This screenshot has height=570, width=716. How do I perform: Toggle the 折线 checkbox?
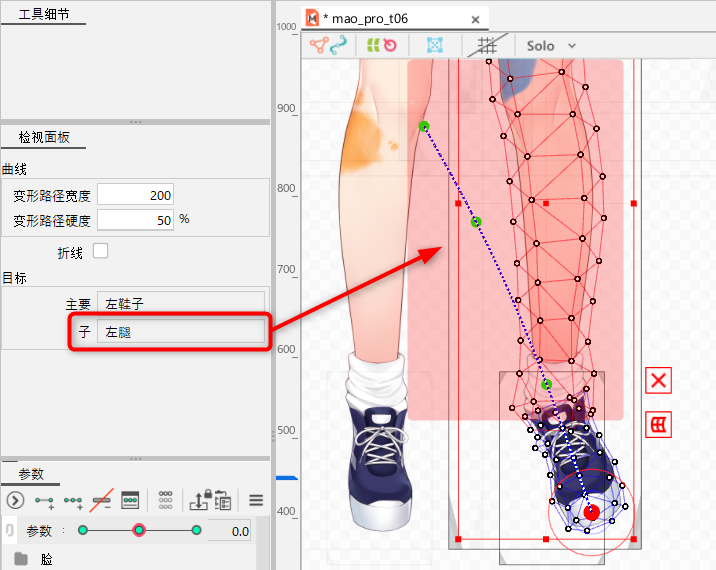coord(100,251)
